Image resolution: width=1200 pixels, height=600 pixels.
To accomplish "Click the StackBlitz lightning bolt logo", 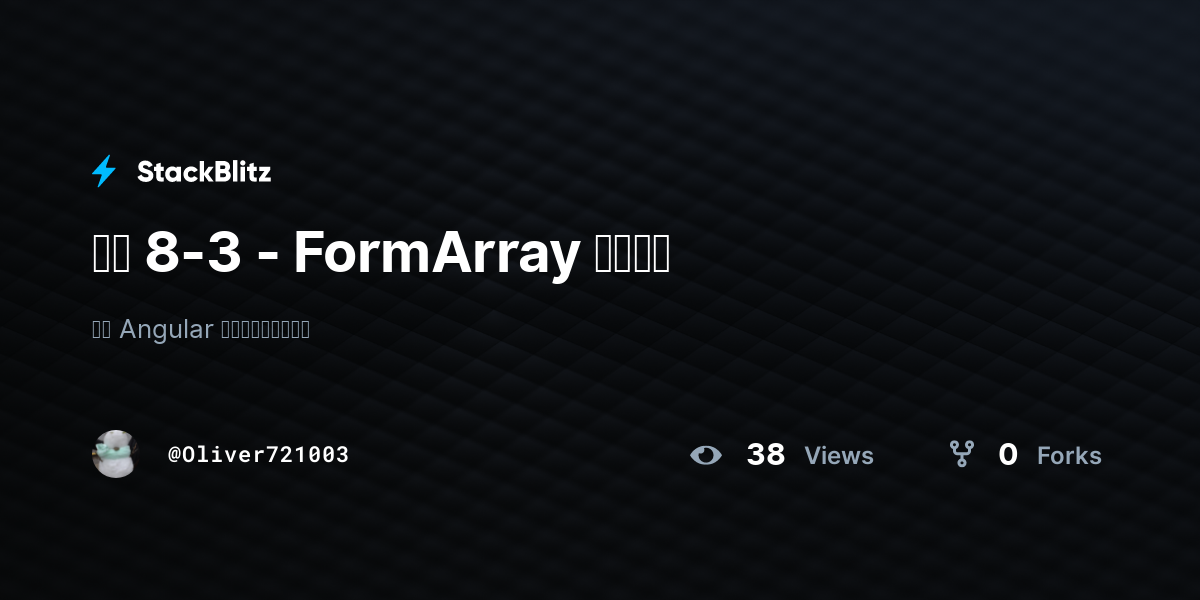I will pos(104,171).
